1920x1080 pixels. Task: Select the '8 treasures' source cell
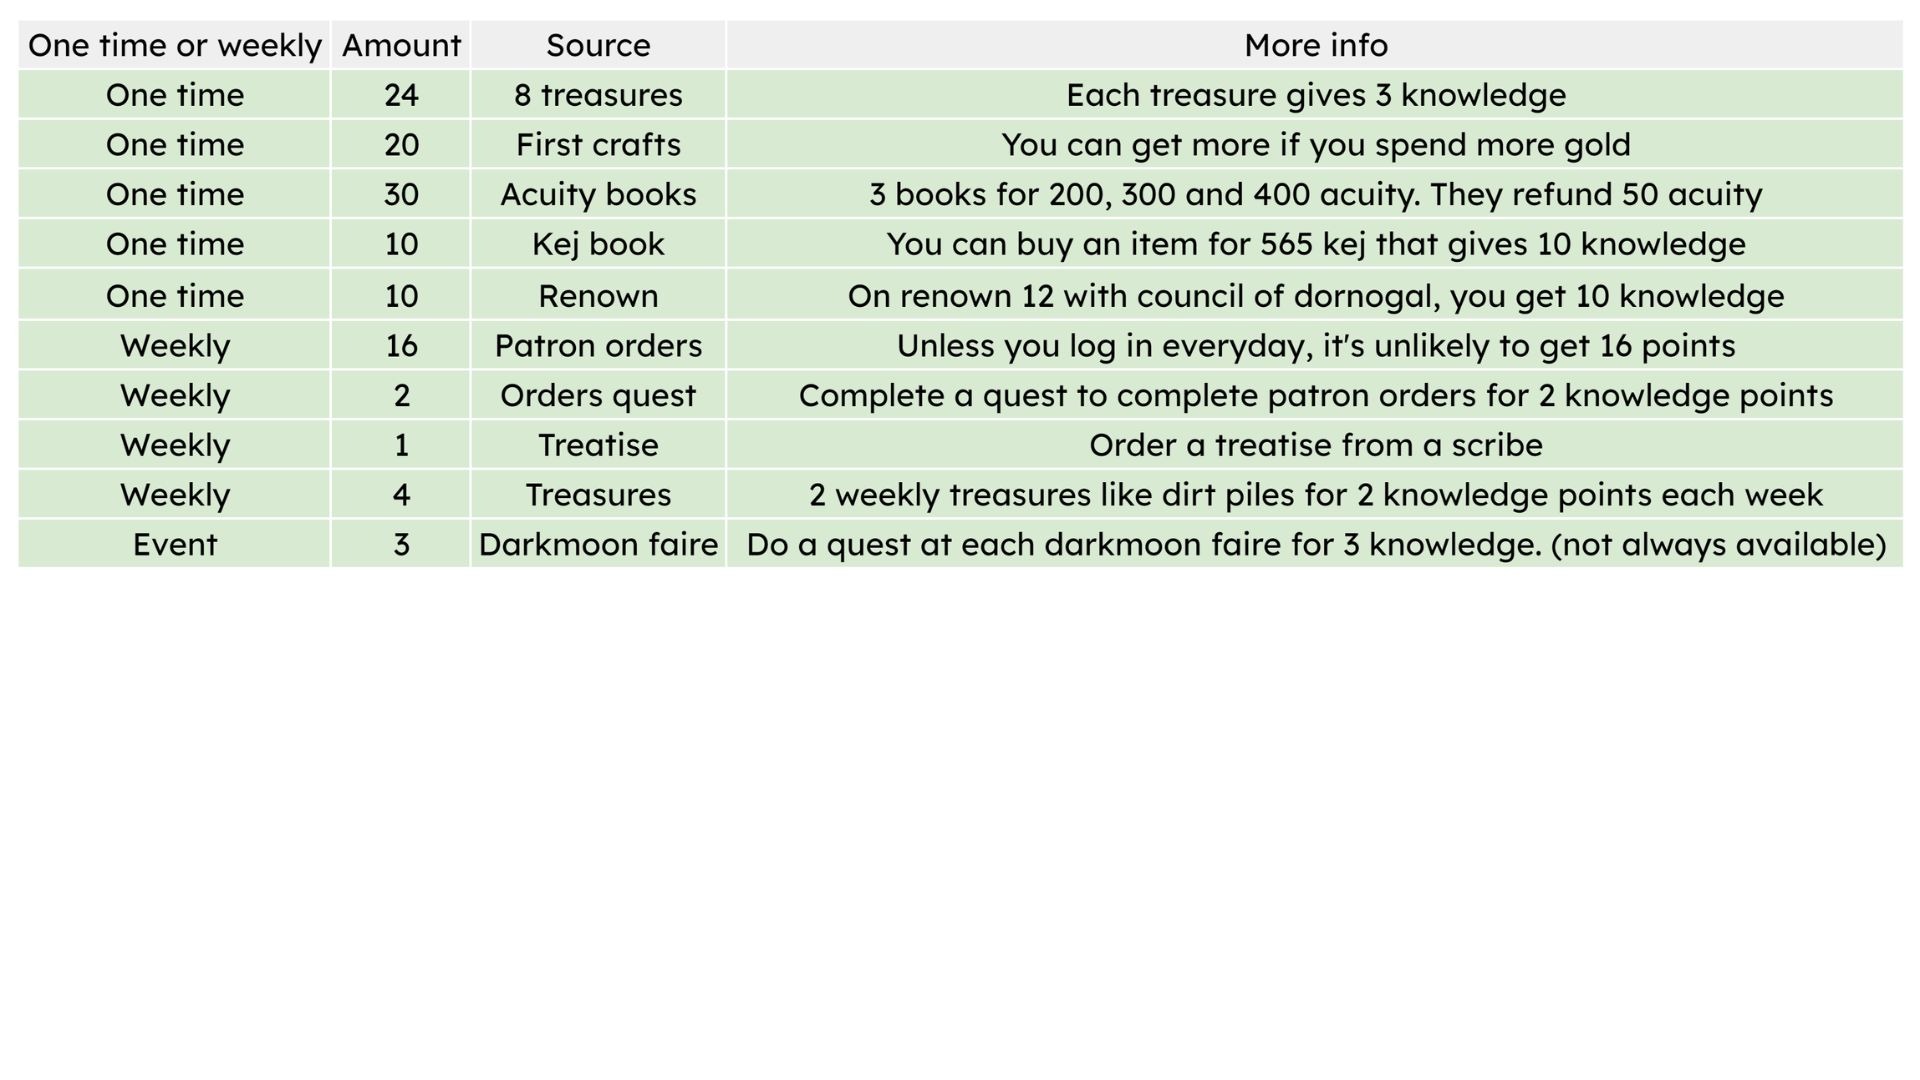coord(598,95)
